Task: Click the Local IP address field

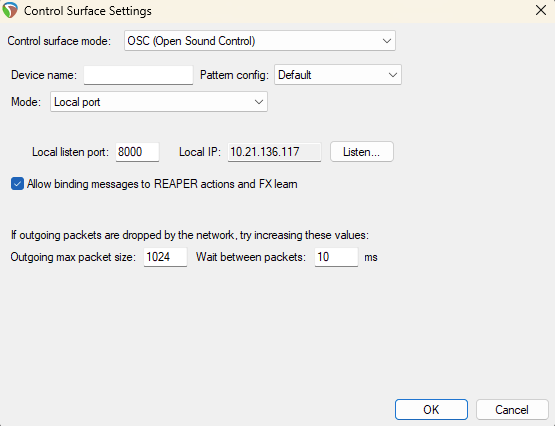Action: (x=274, y=152)
